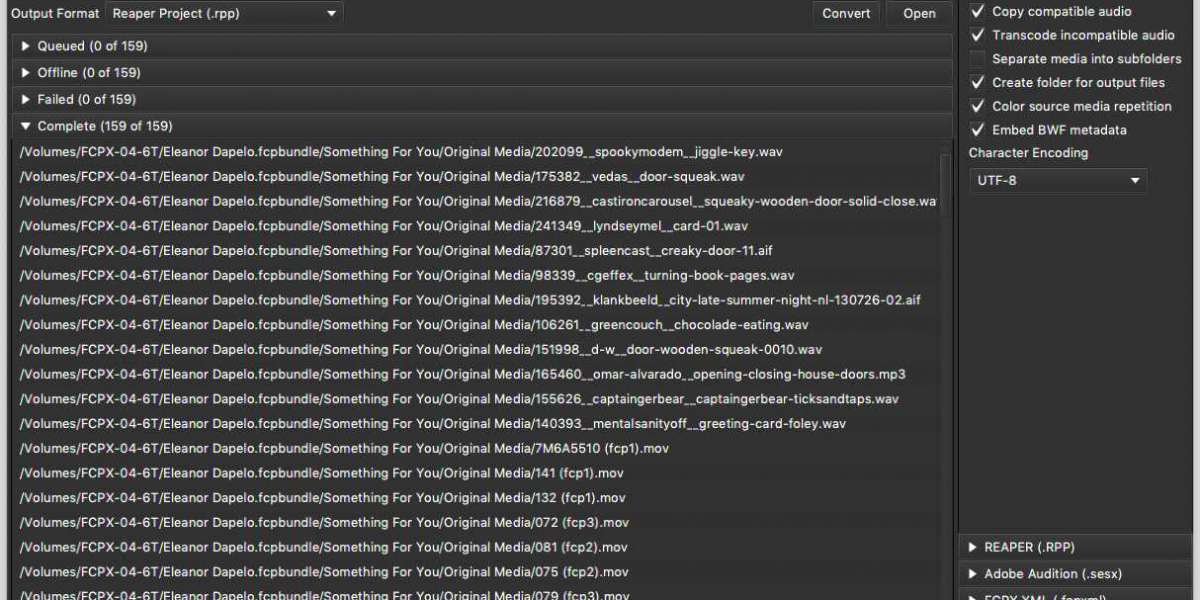Expand the Failed section
Image resolution: width=1200 pixels, height=600 pixels.
click(x=26, y=99)
